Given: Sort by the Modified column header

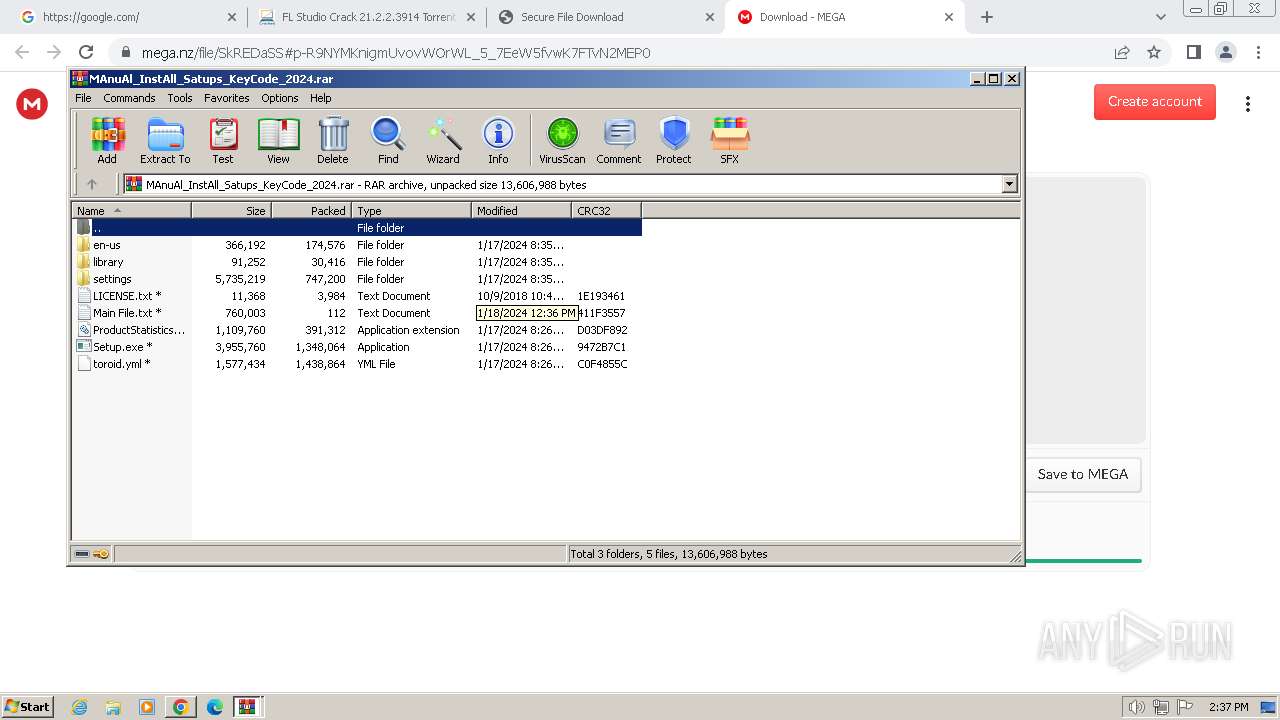Looking at the screenshot, I should click(x=521, y=210).
